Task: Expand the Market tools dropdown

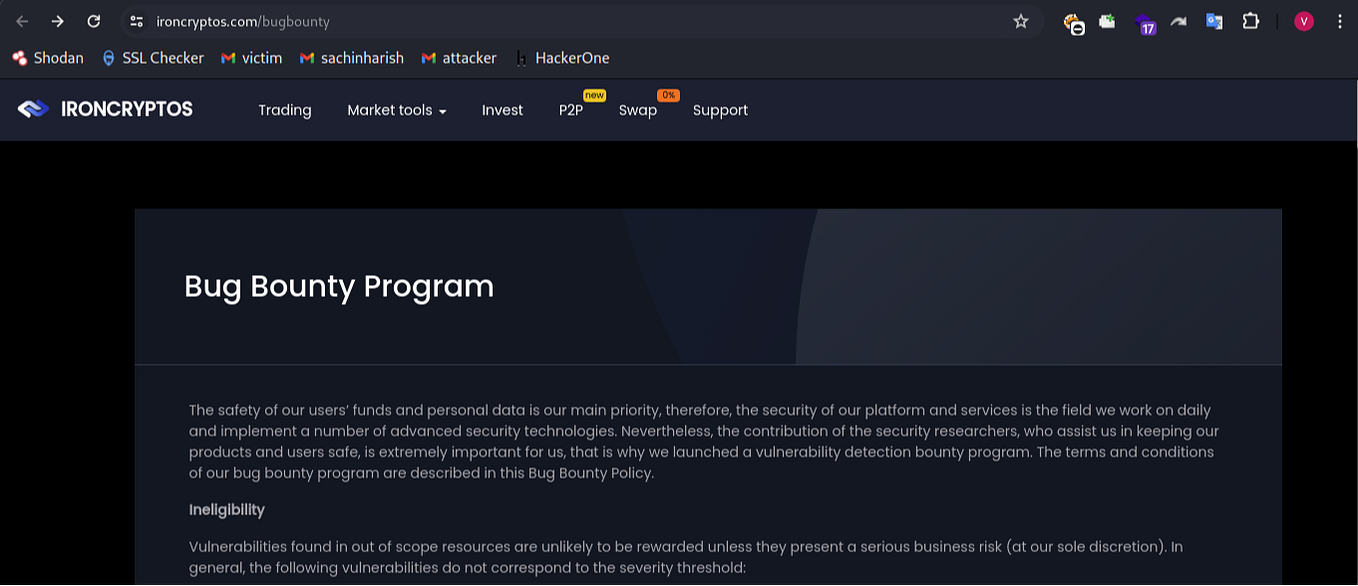Action: [x=396, y=110]
